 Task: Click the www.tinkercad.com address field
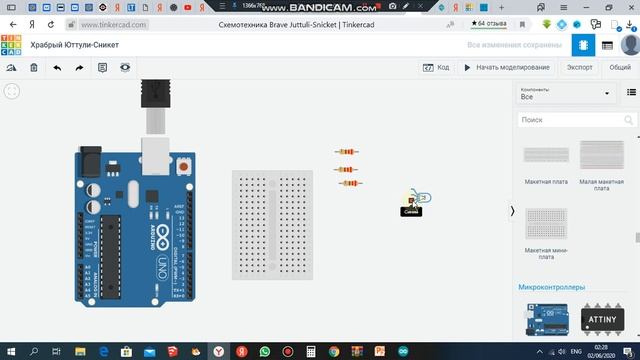coord(113,25)
